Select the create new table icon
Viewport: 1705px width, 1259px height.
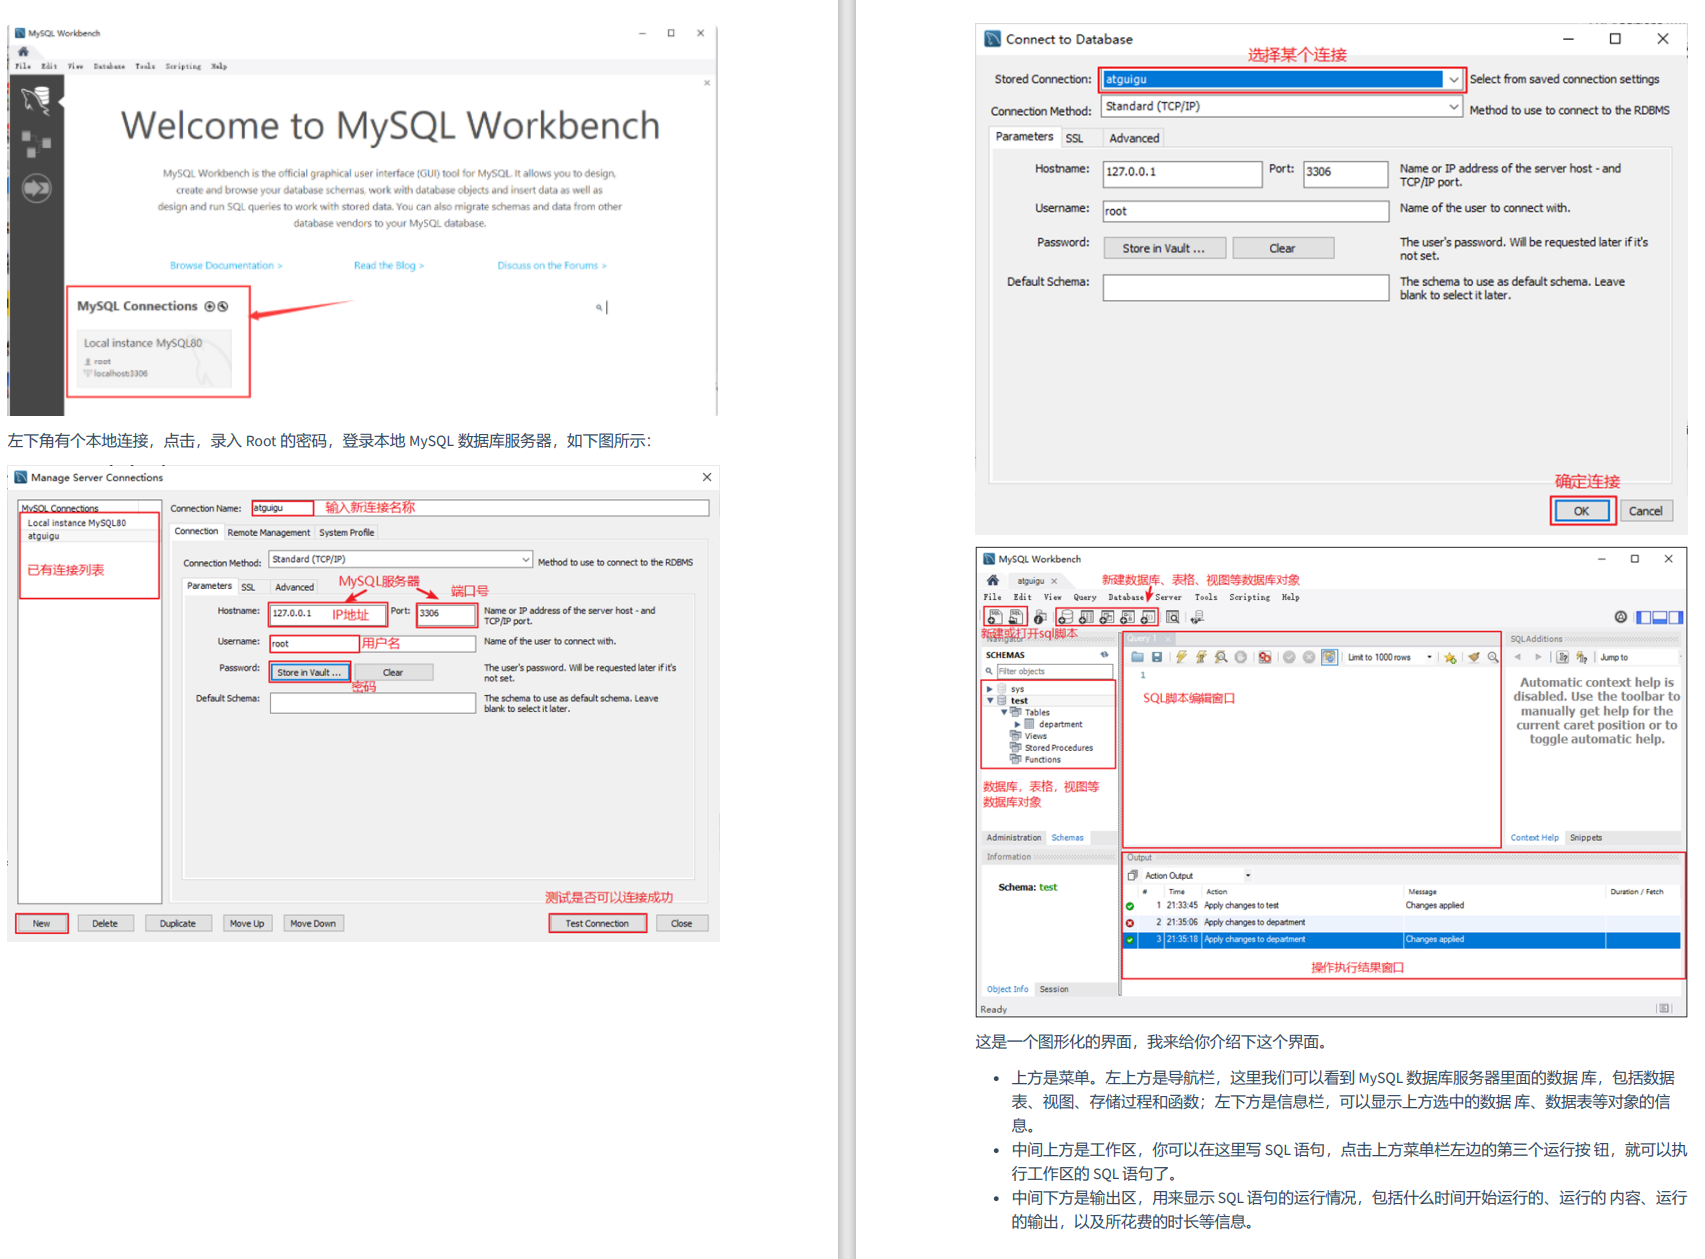[x=1084, y=617]
